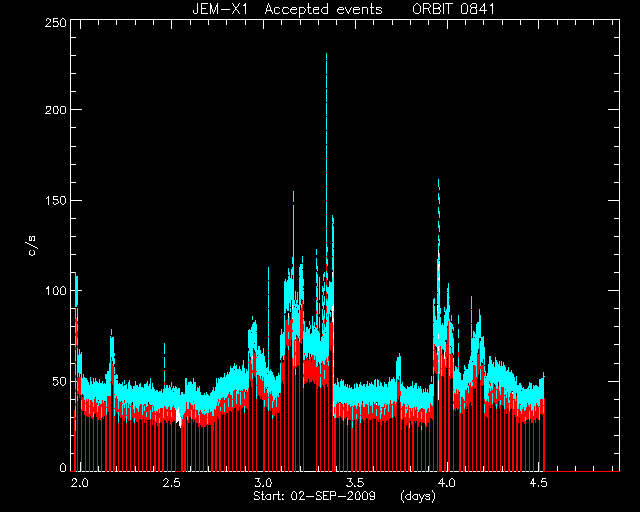Click the 3.0 x-axis tick label
Viewport: 640px width, 512px height.
(x=263, y=483)
